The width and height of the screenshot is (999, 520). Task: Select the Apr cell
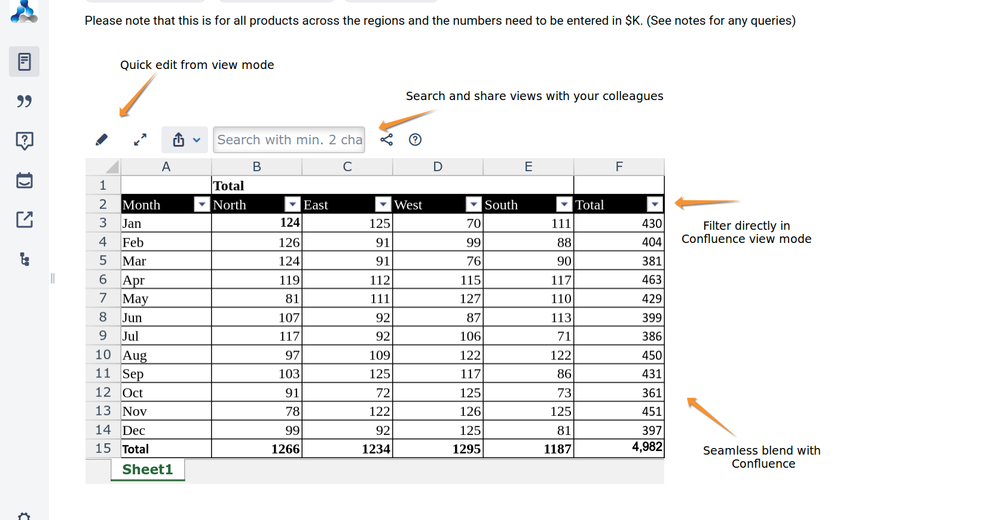pyautogui.click(x=166, y=280)
